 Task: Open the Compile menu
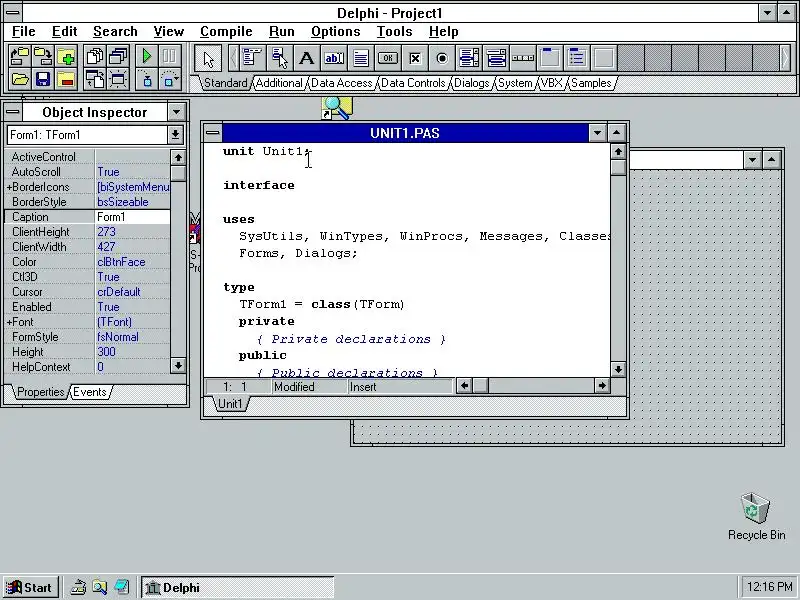click(226, 32)
